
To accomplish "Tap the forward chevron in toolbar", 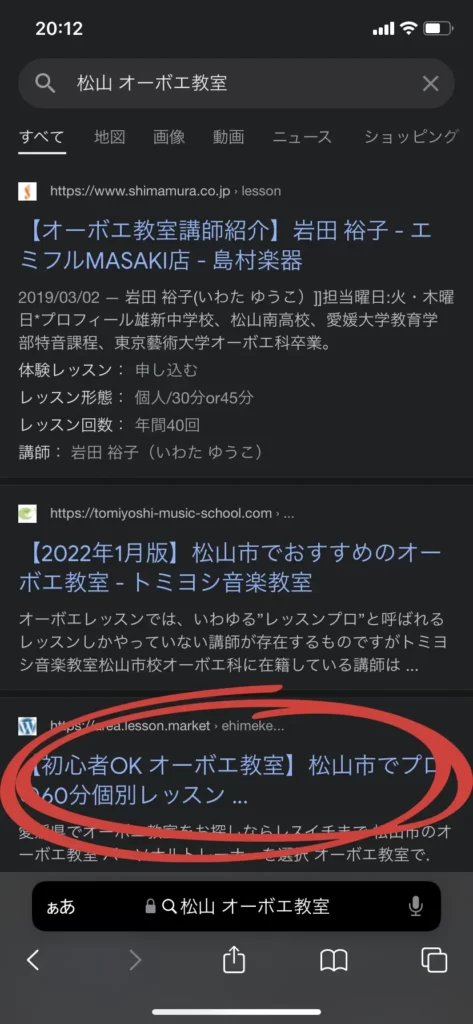I will [x=135, y=960].
